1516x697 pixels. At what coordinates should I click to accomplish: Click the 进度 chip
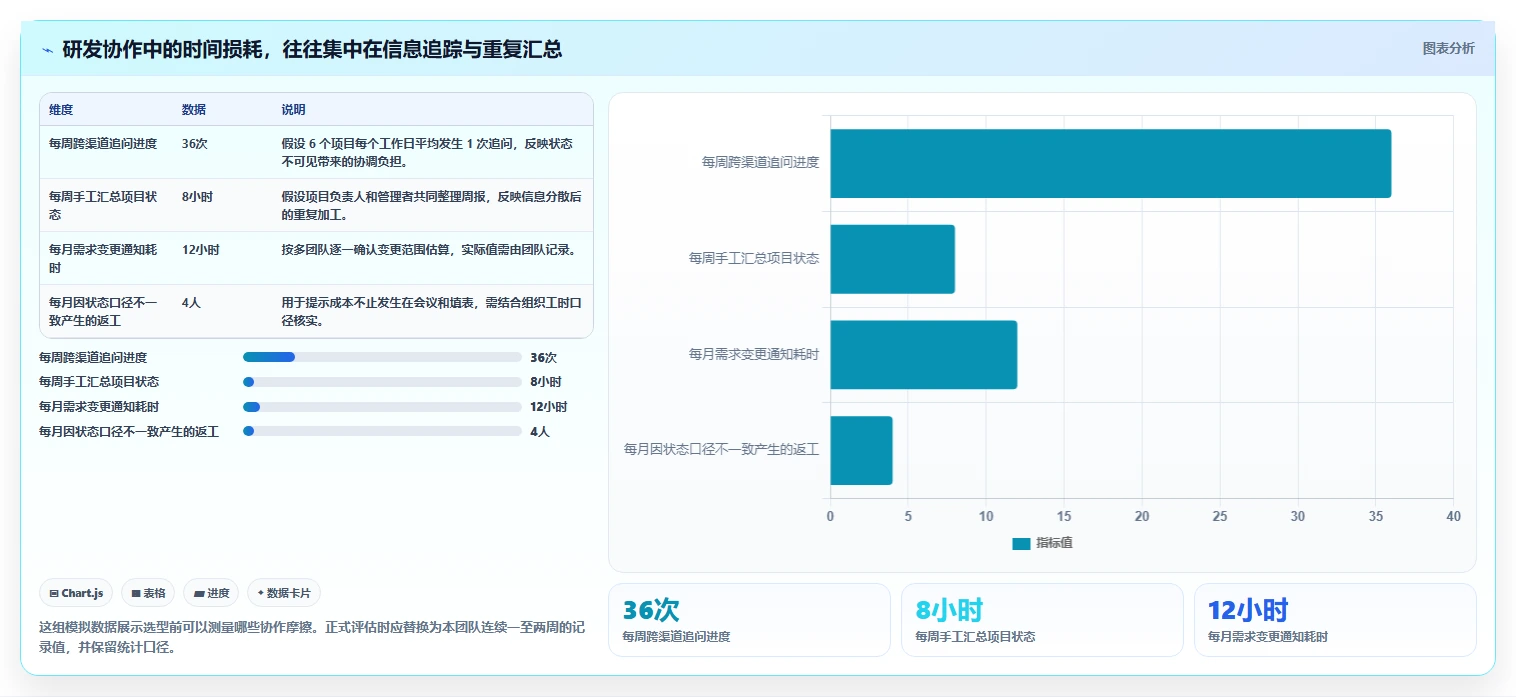pos(211,593)
